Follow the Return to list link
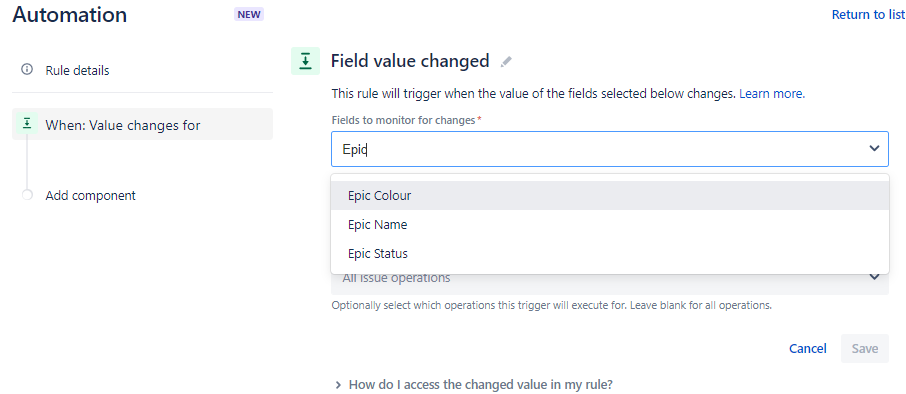 [868, 14]
